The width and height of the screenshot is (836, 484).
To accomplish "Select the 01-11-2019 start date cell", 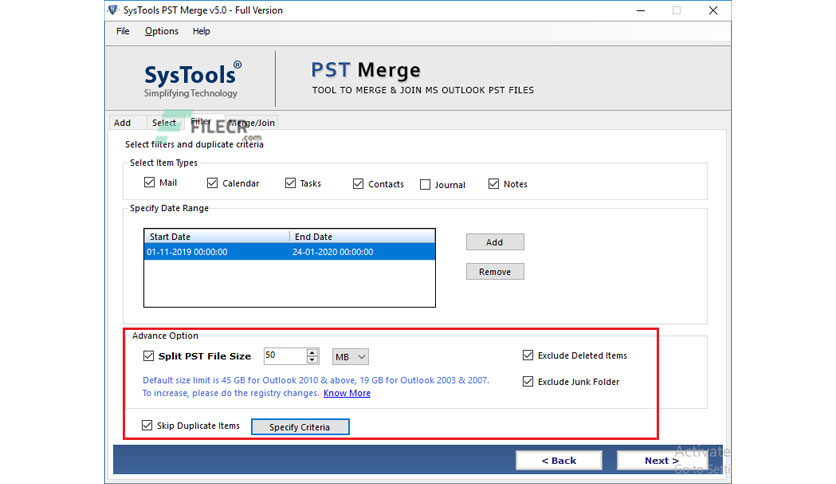I will tap(217, 252).
